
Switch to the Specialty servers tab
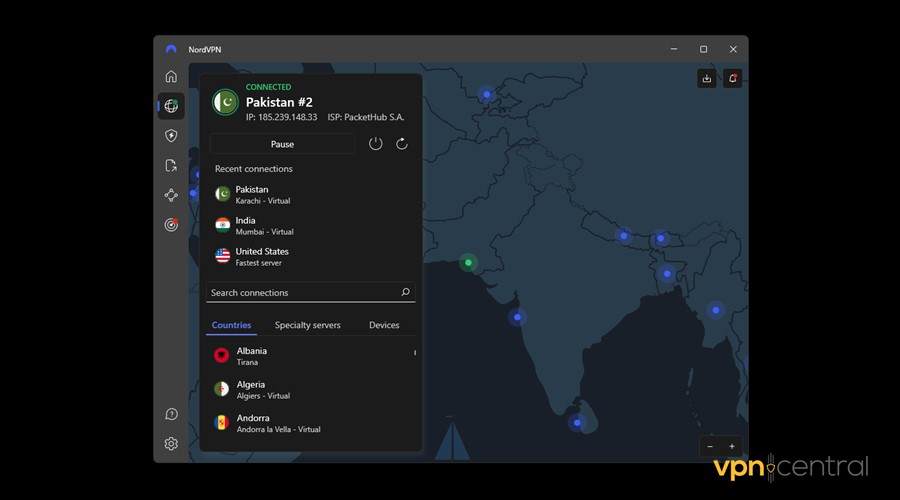pyautogui.click(x=308, y=325)
